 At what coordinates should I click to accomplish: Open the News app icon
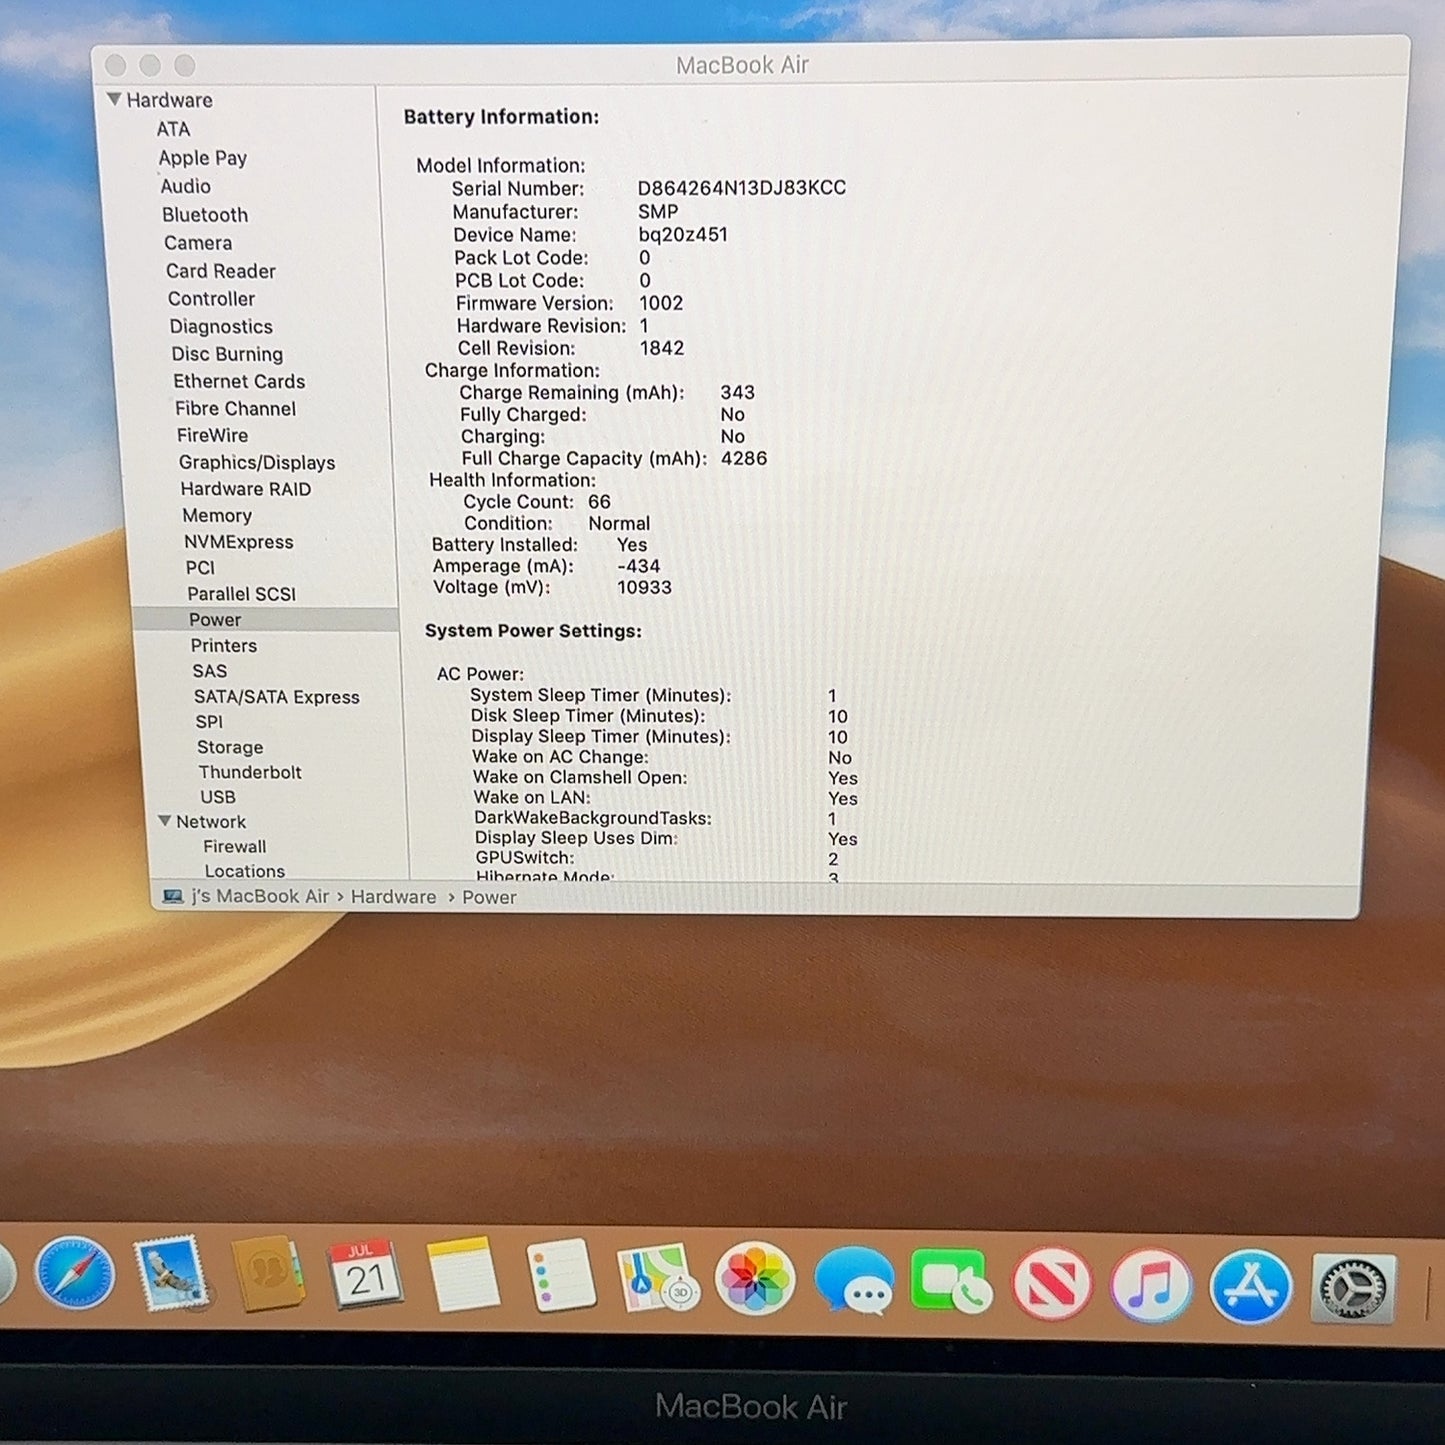1051,1284
